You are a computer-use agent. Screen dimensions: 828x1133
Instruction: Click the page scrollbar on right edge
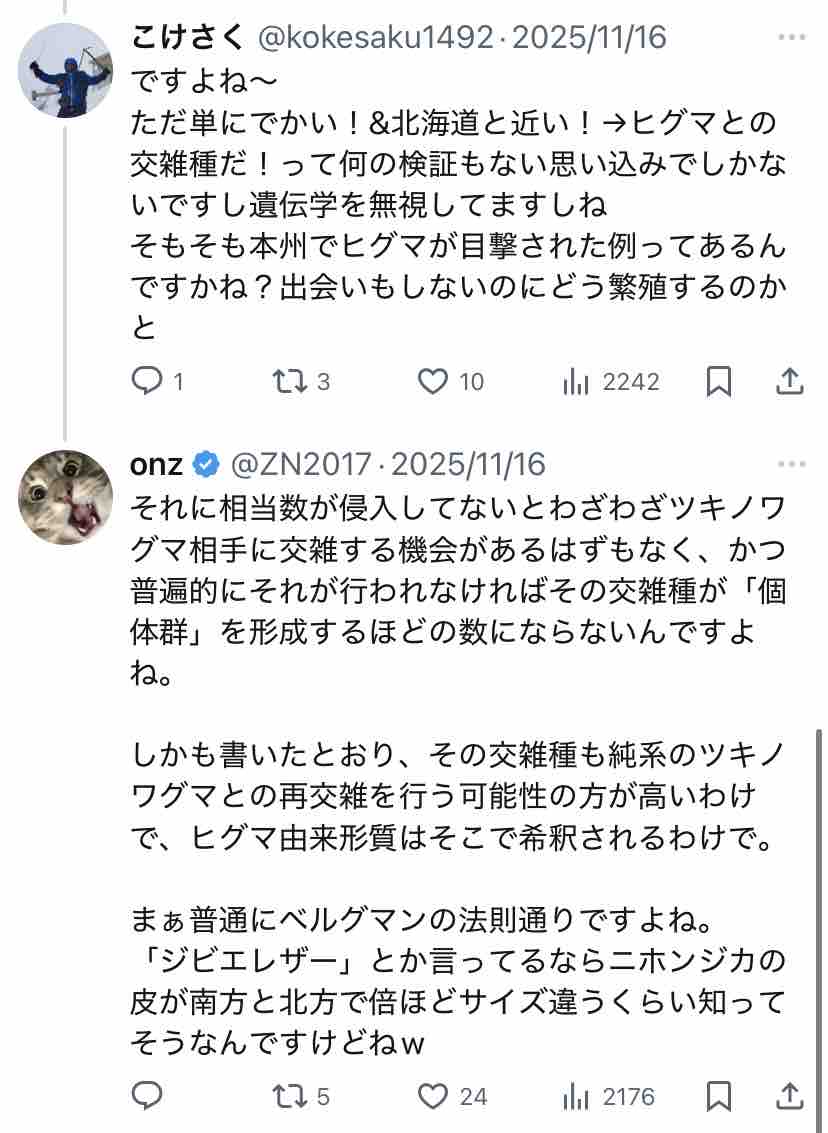point(818,931)
